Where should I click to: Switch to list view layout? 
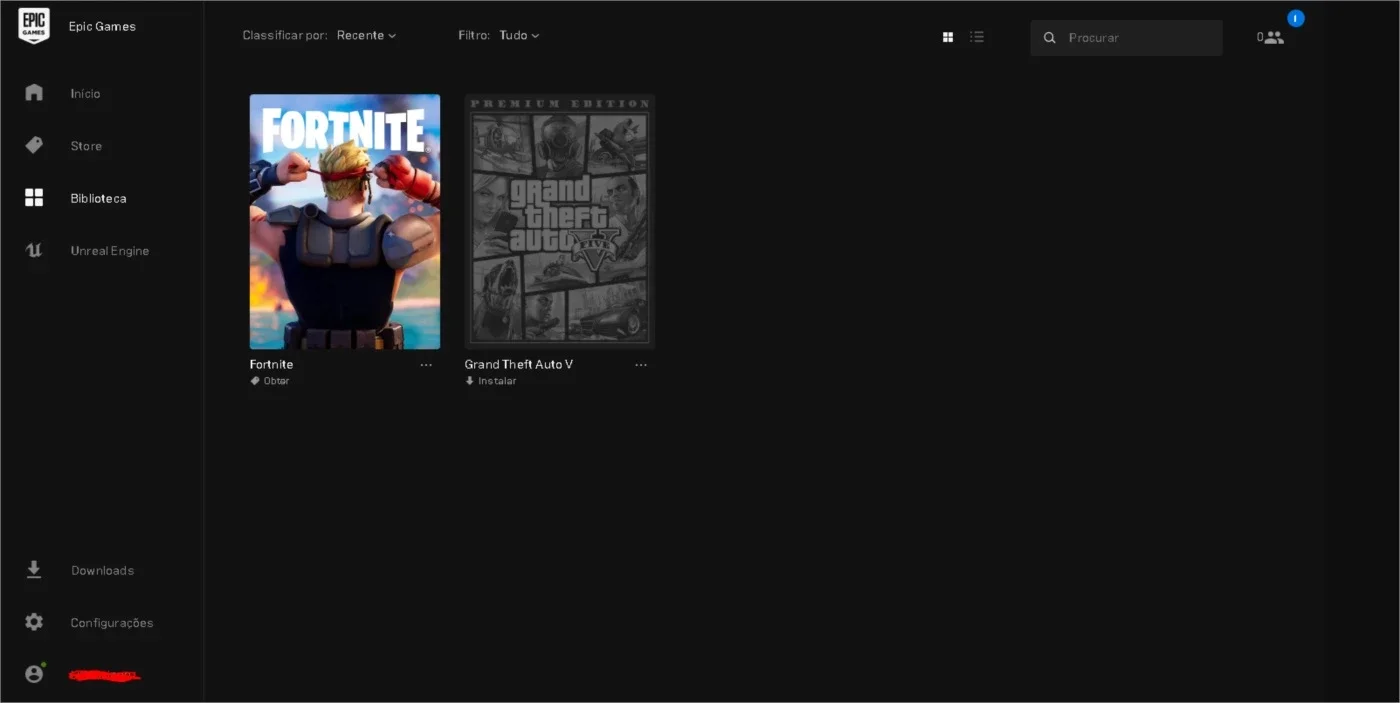click(x=977, y=37)
